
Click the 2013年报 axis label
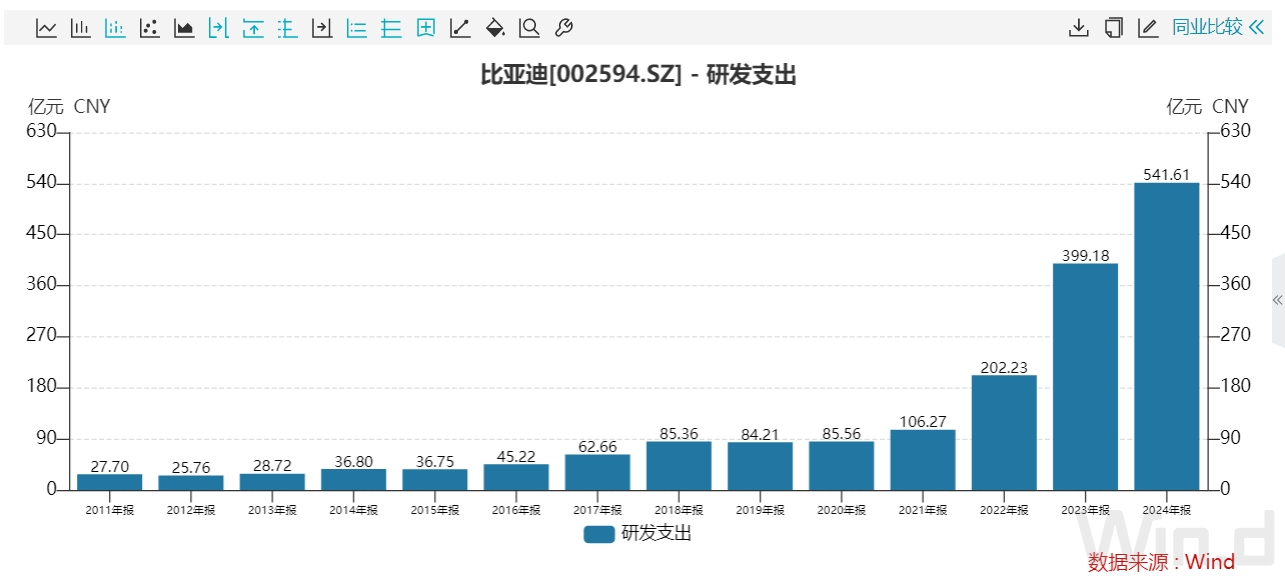click(x=273, y=510)
